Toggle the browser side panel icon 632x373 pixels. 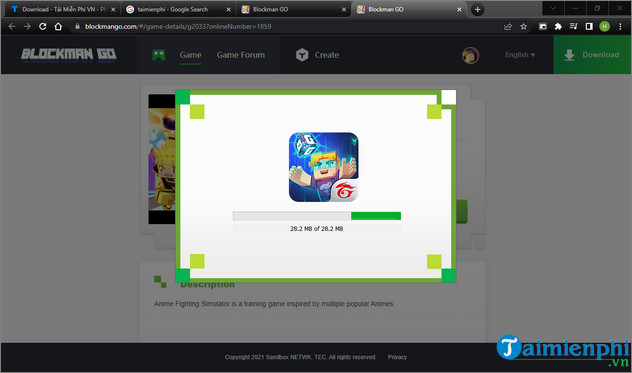pos(589,27)
